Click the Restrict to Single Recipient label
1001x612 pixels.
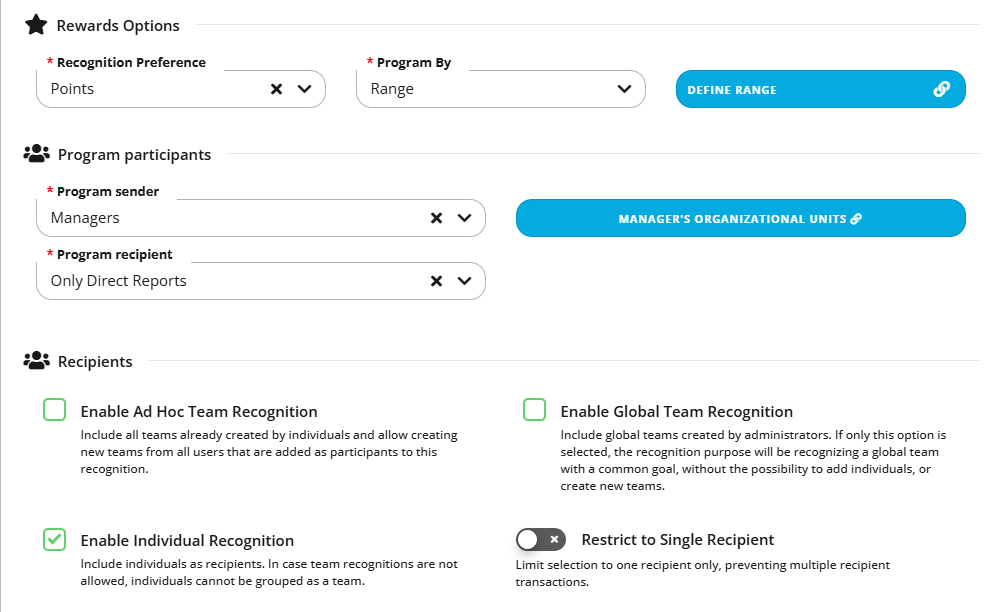(677, 540)
